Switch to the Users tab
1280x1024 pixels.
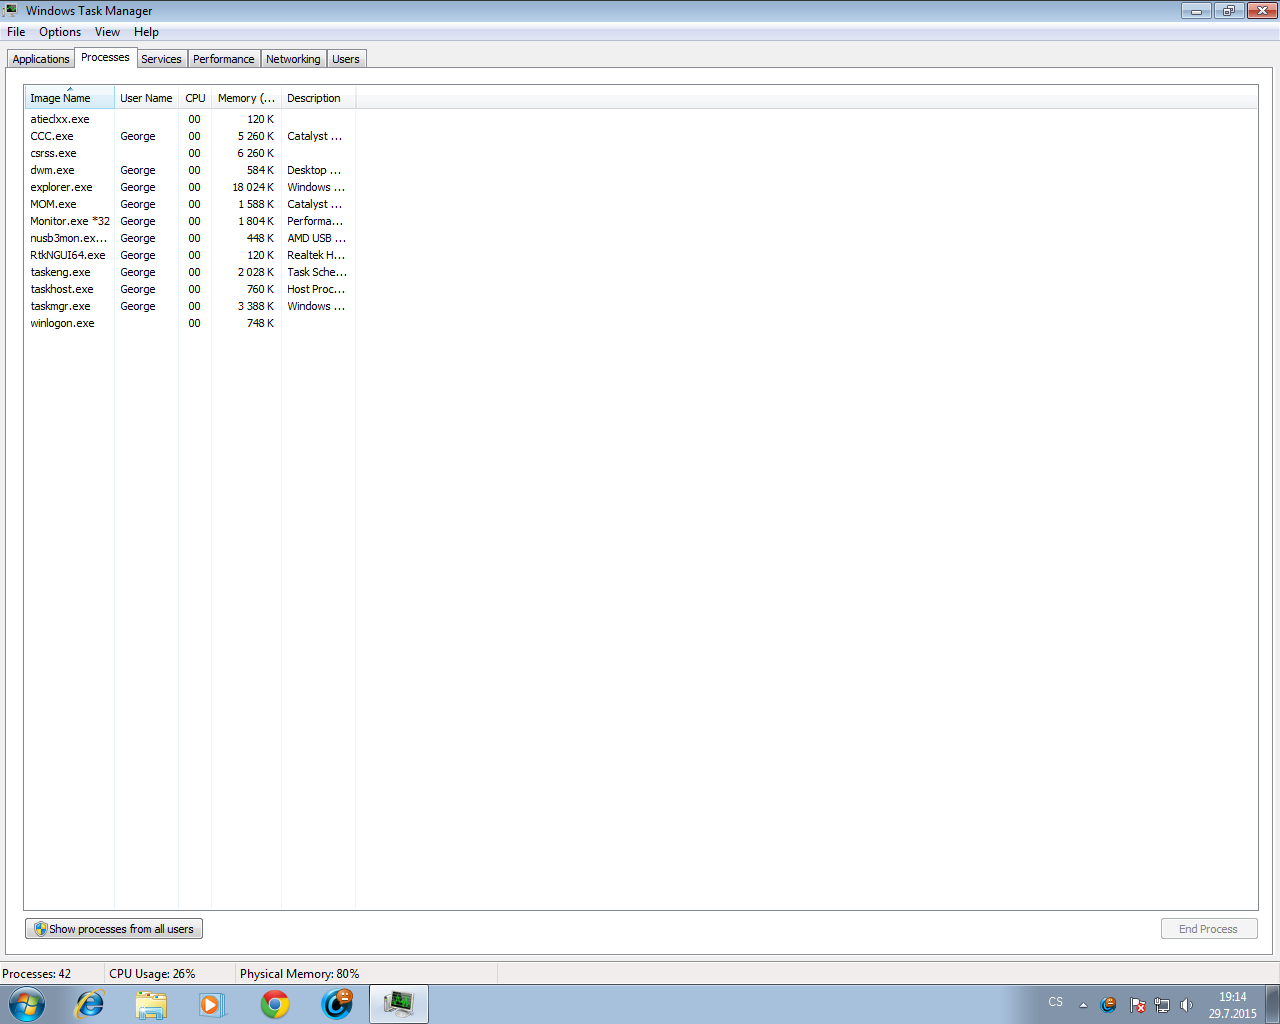point(346,59)
